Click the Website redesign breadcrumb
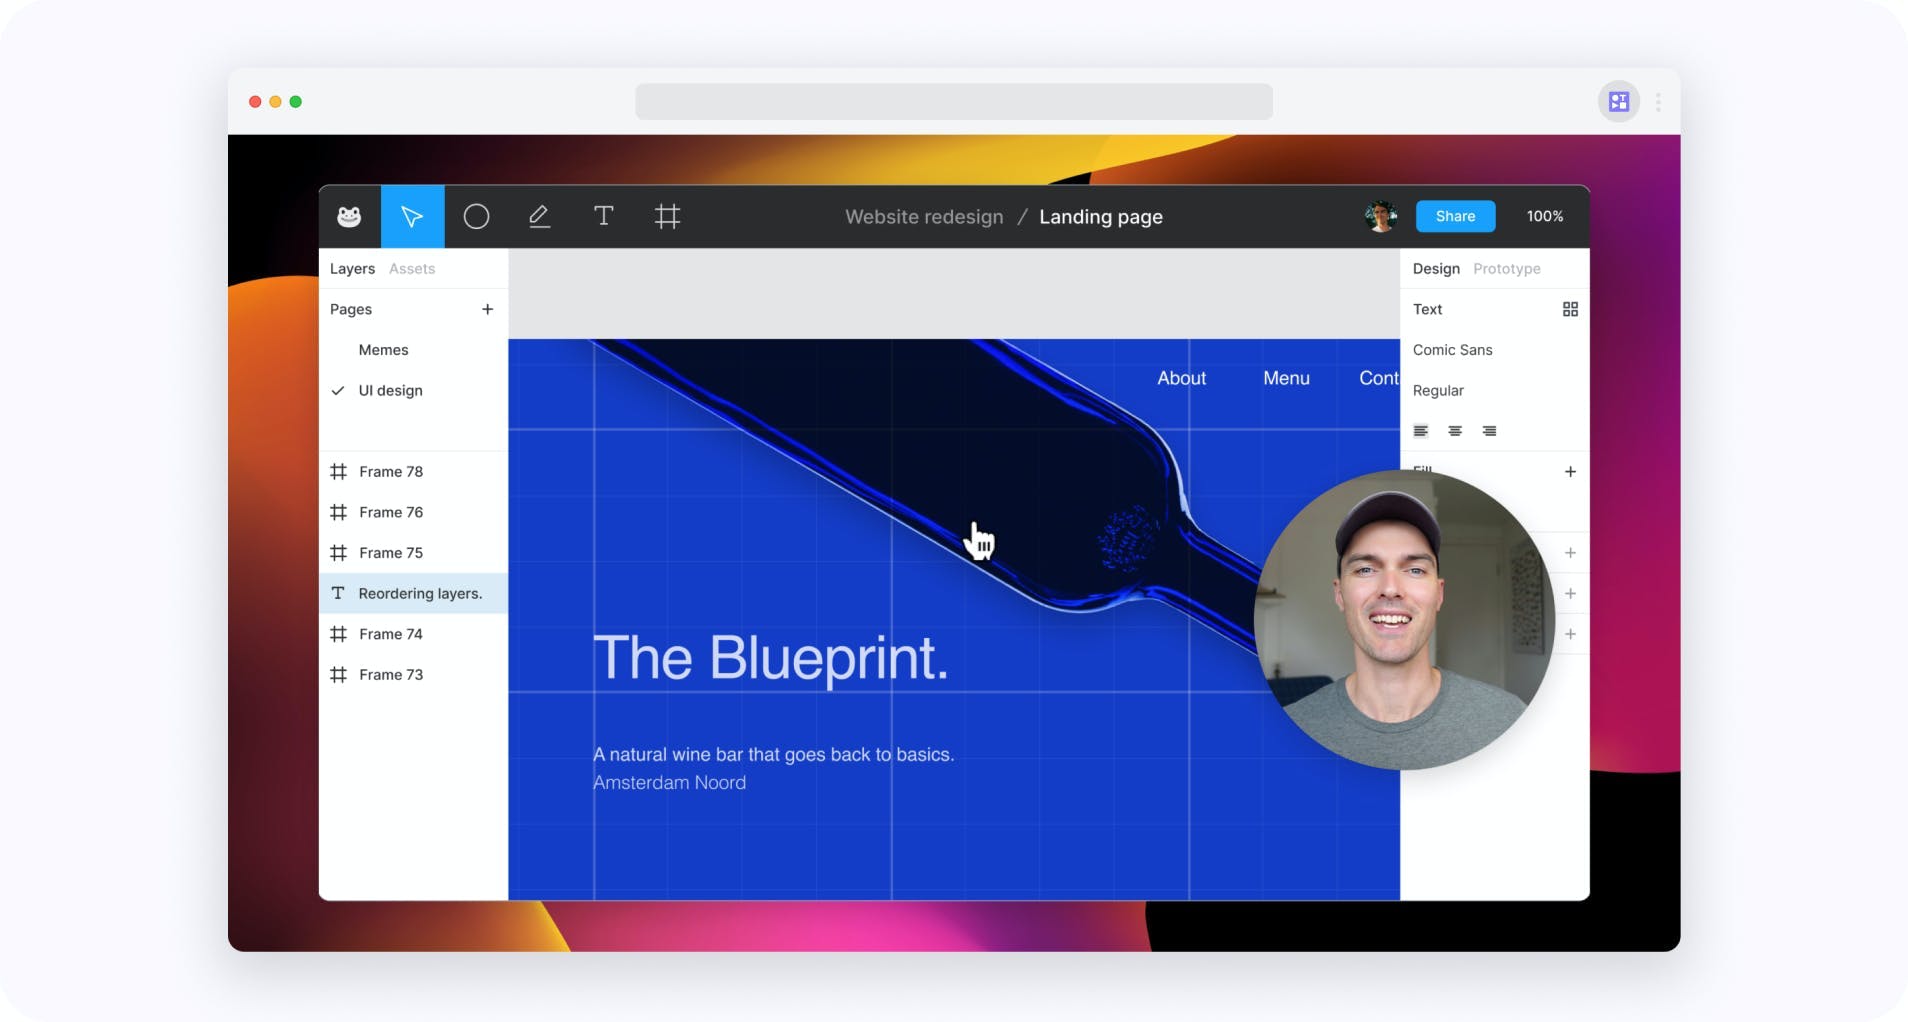Viewport: 1908px width, 1022px height. click(924, 217)
